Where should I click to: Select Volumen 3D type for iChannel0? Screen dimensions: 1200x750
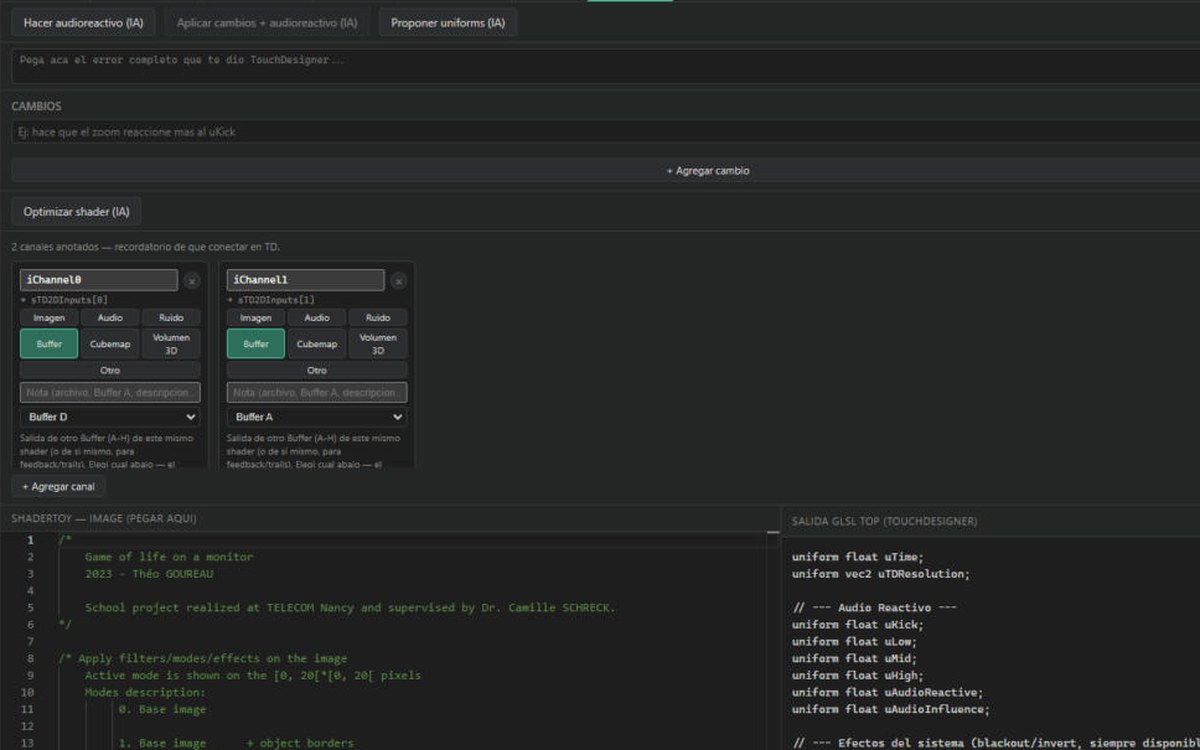[171, 344]
